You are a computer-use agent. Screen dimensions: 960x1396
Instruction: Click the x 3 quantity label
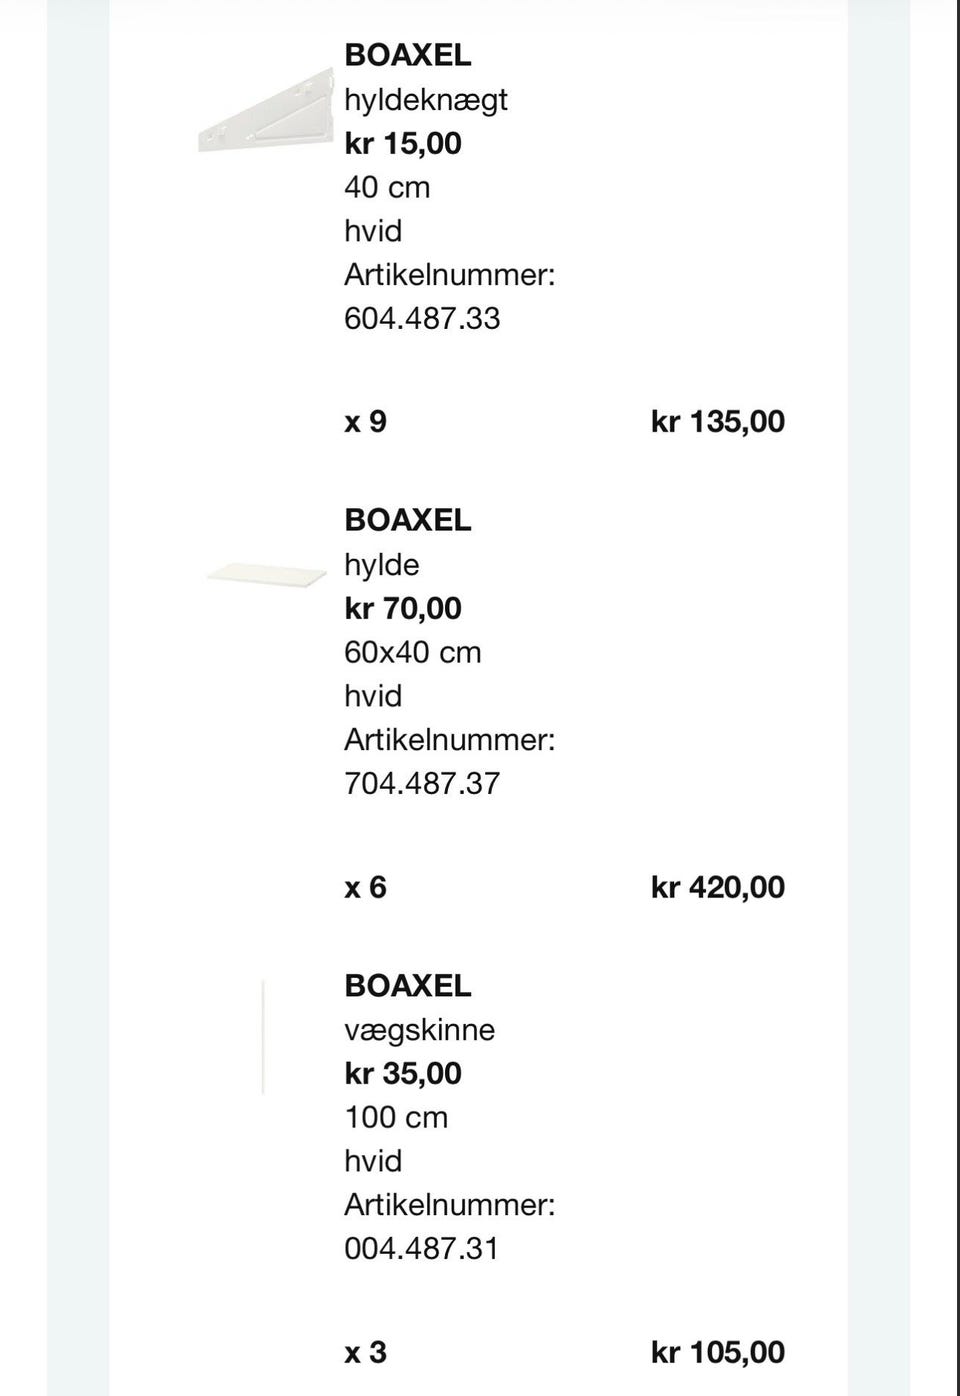(365, 1352)
